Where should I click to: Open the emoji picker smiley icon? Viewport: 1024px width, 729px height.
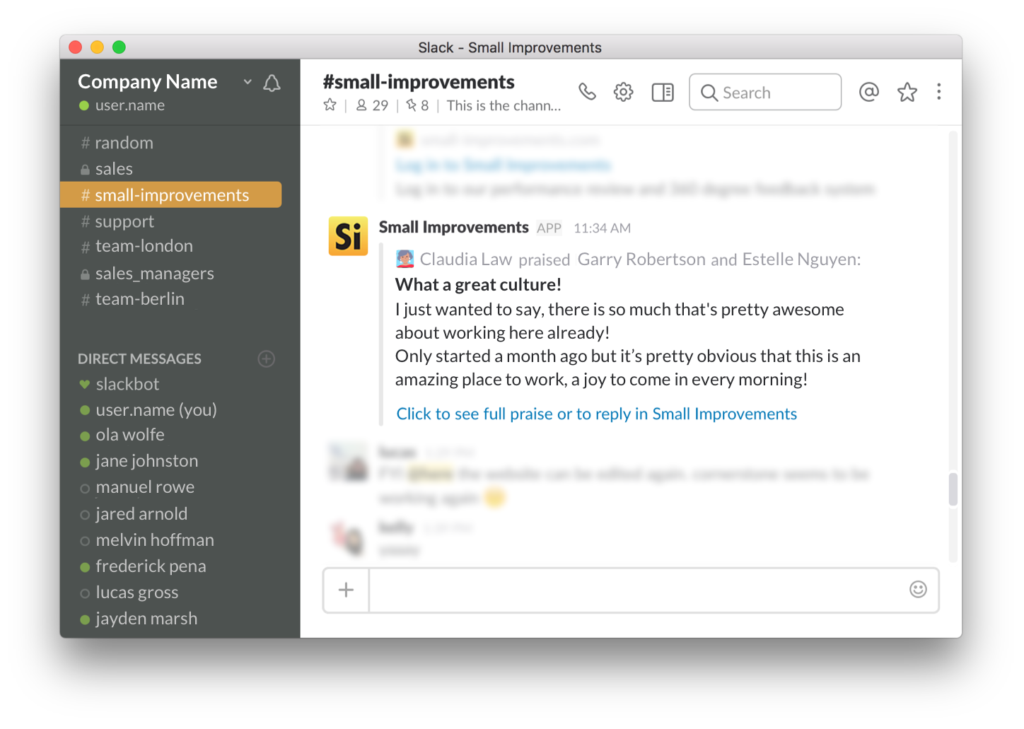(918, 589)
